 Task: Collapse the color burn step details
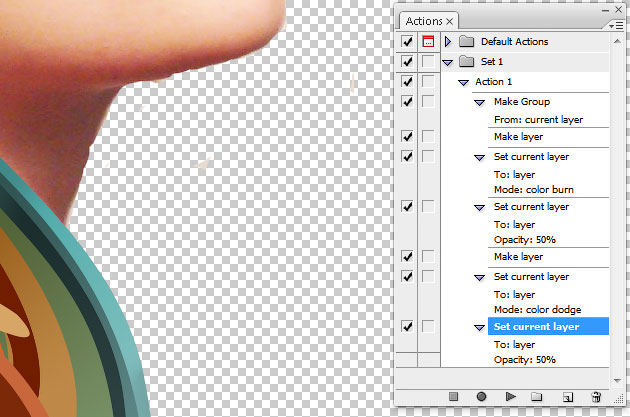pos(479,157)
